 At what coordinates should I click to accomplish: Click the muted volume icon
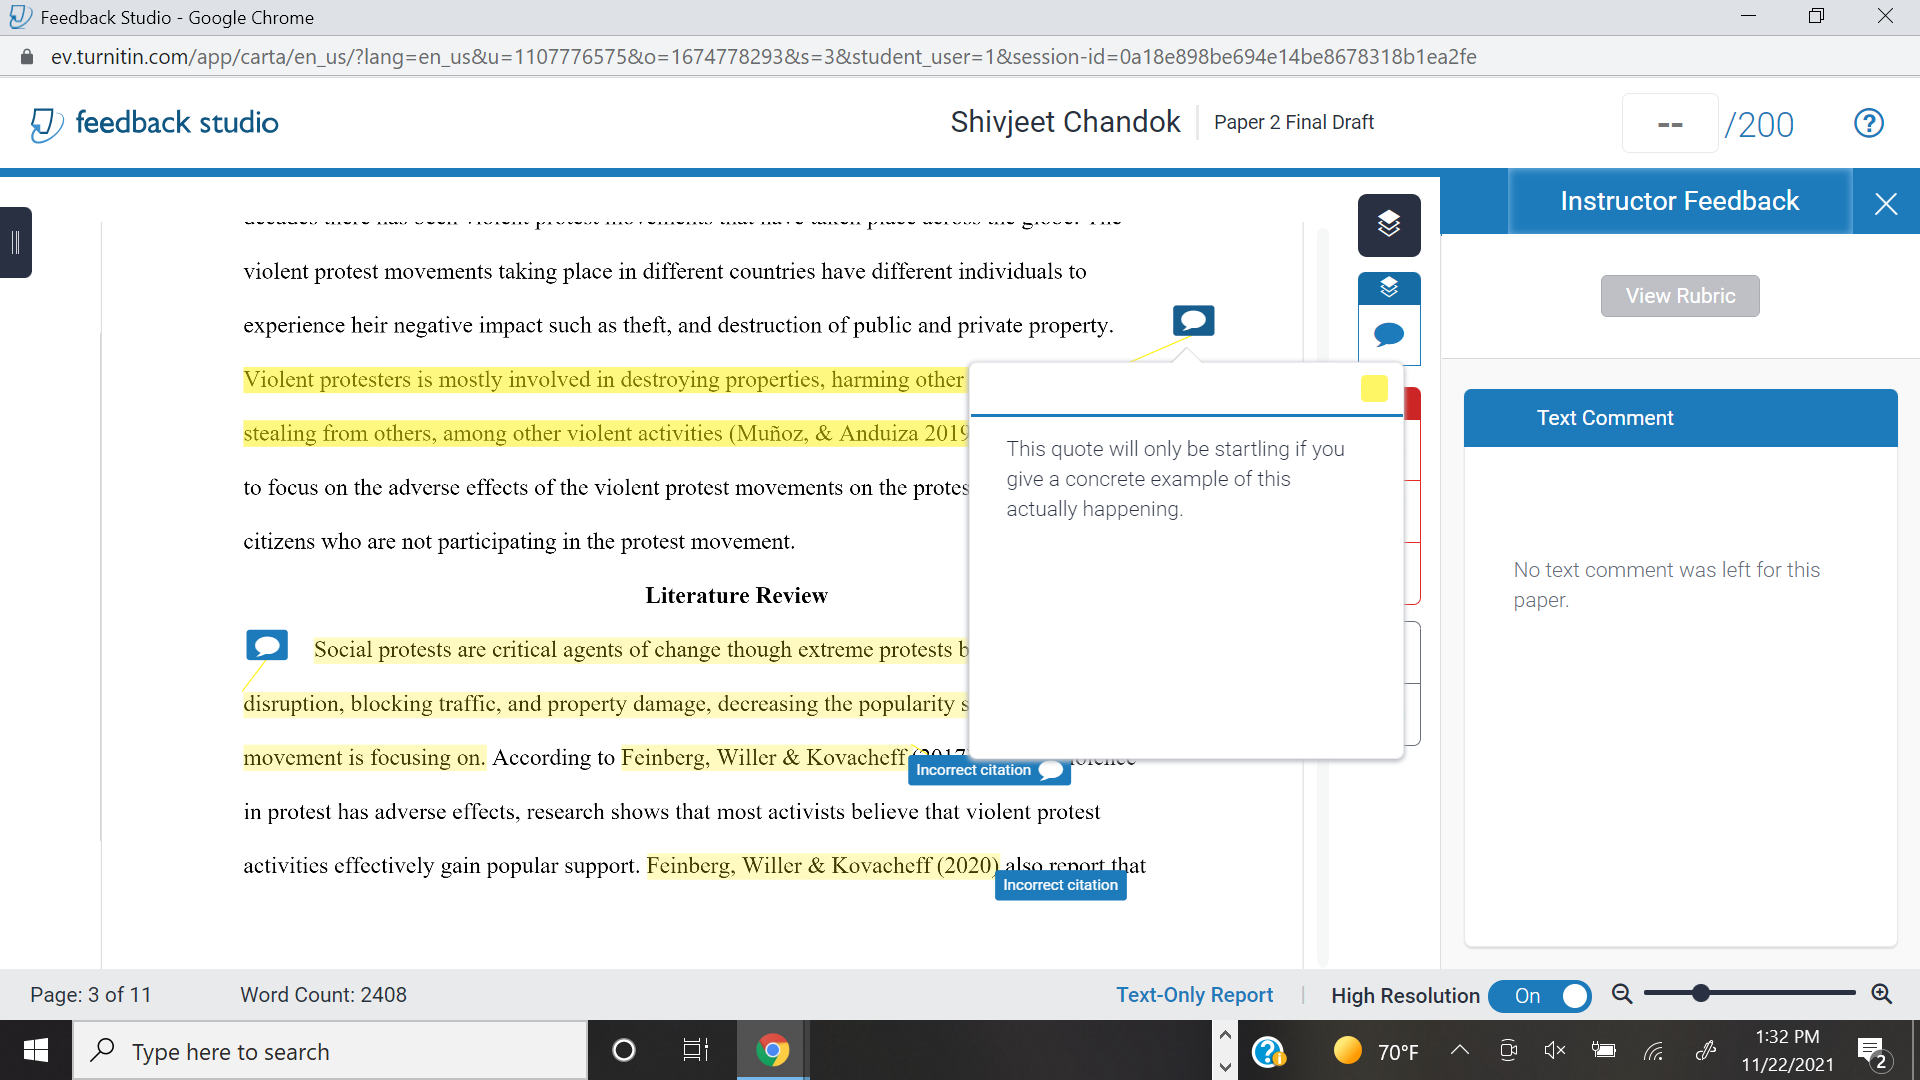pyautogui.click(x=1555, y=1050)
